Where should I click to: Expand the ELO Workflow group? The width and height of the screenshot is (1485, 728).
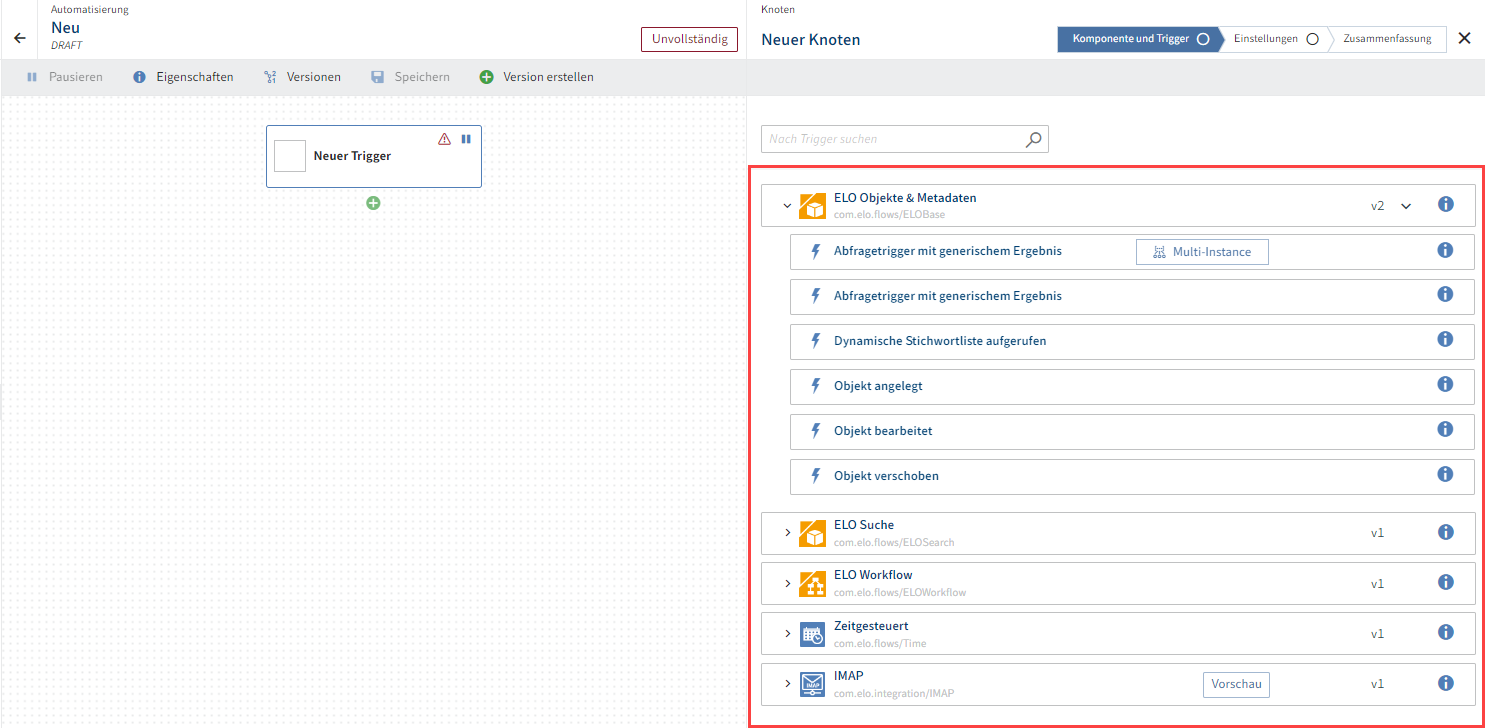(x=787, y=583)
